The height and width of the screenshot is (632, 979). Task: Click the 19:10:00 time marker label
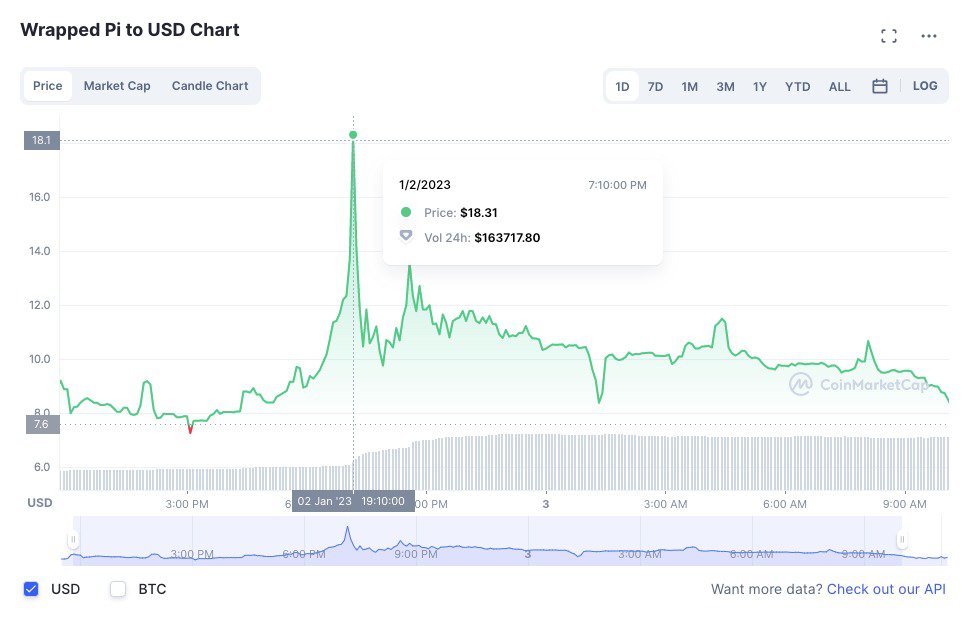pyautogui.click(x=384, y=501)
